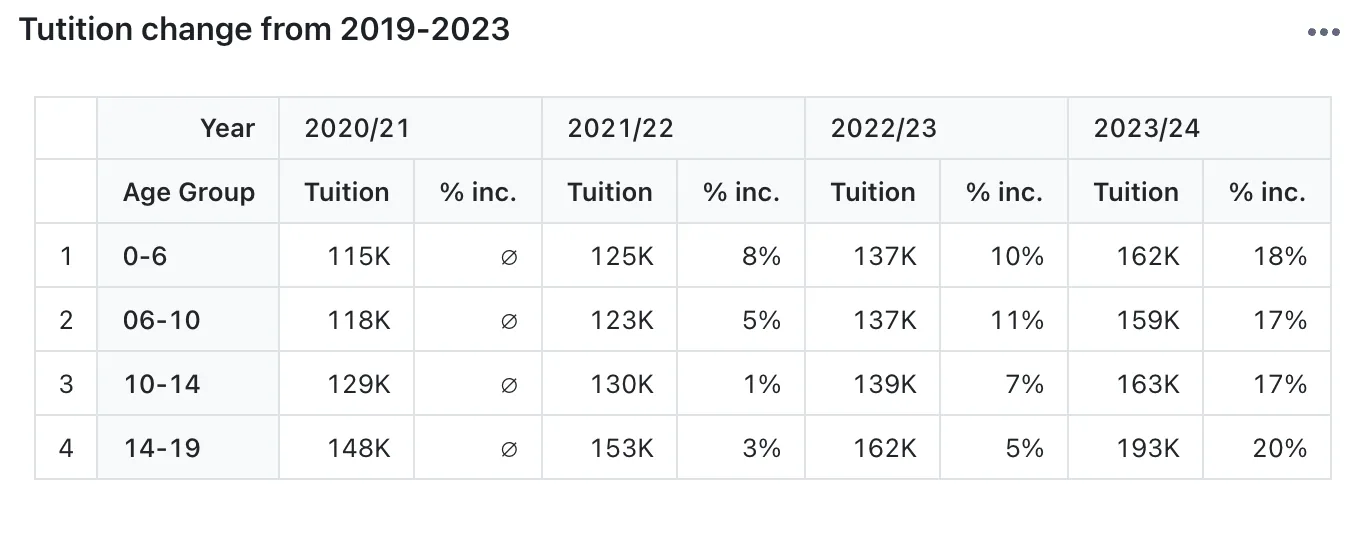Select row number 2

click(66, 319)
